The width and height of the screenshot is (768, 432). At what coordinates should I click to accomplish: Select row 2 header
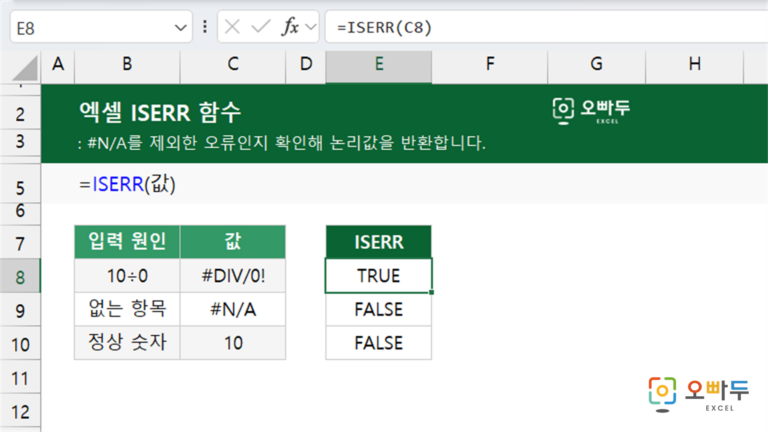[x=20, y=114]
